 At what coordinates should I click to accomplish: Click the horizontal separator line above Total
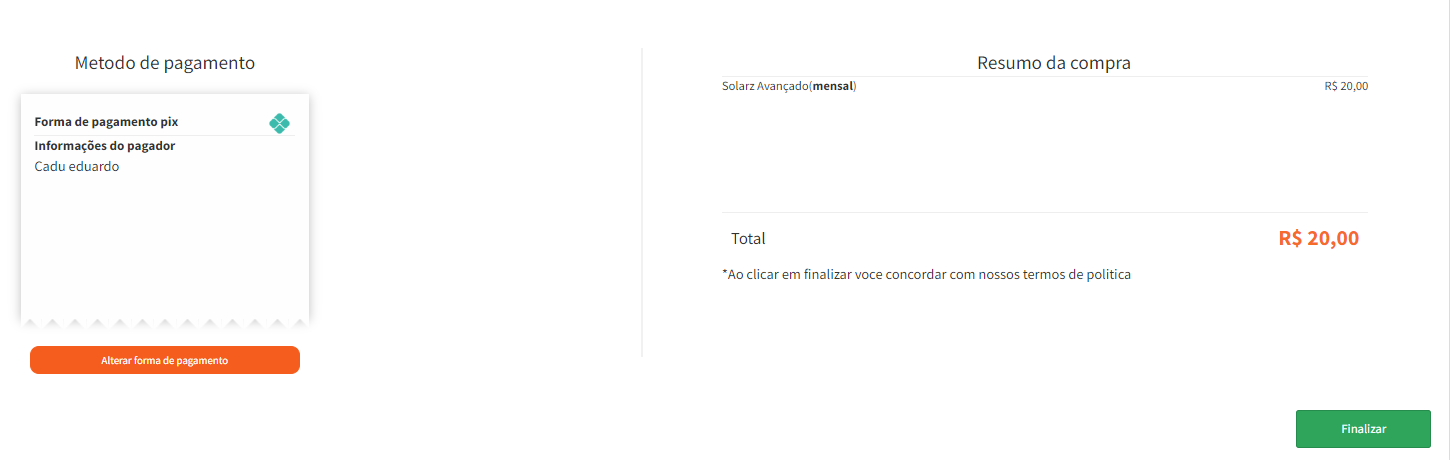coord(1044,212)
